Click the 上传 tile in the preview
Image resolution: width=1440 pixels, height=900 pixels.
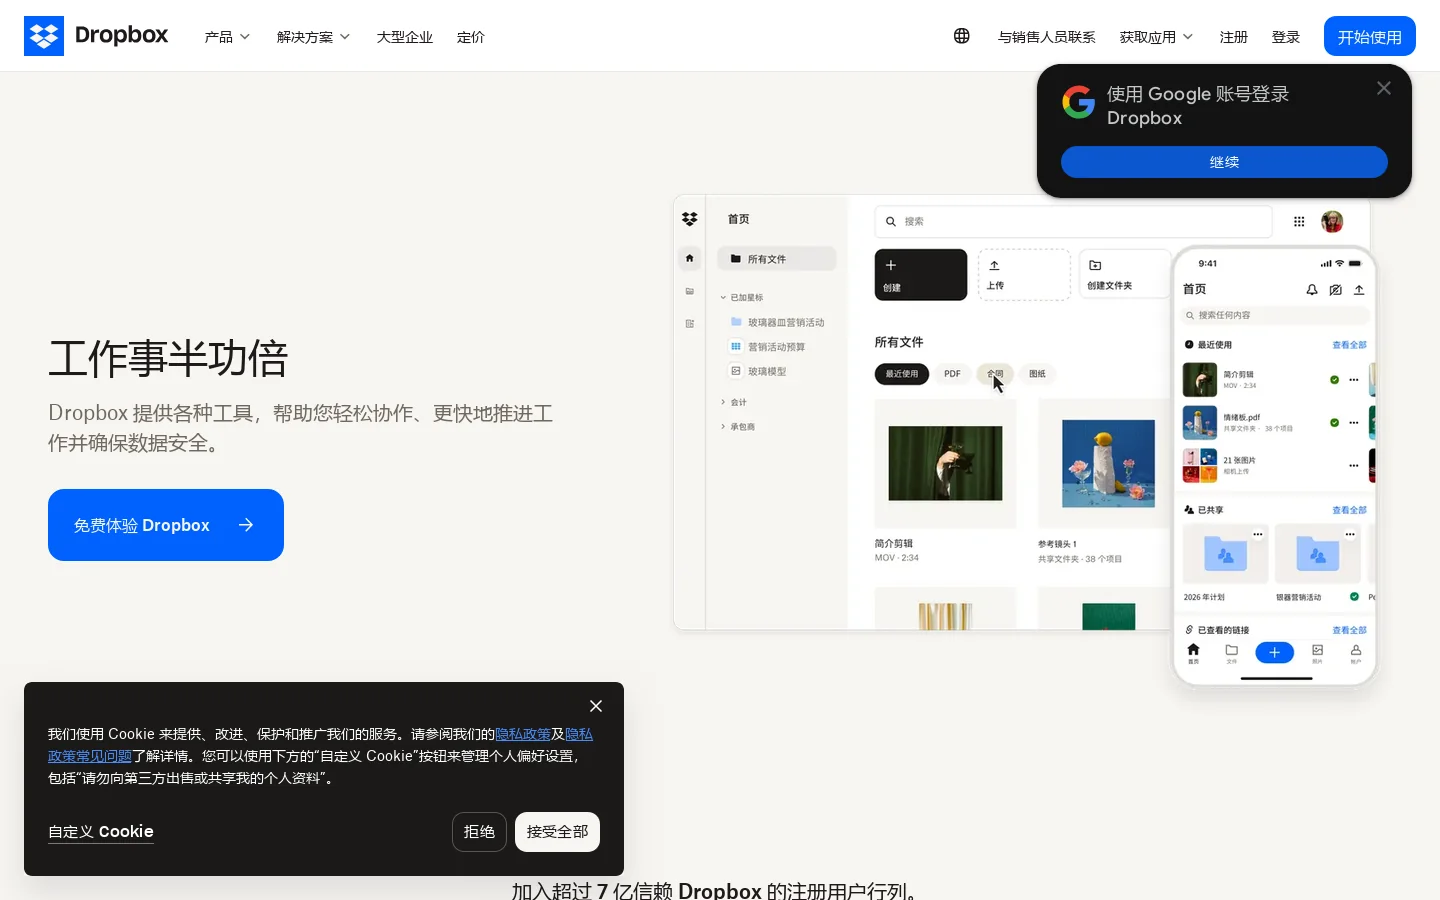point(1024,275)
